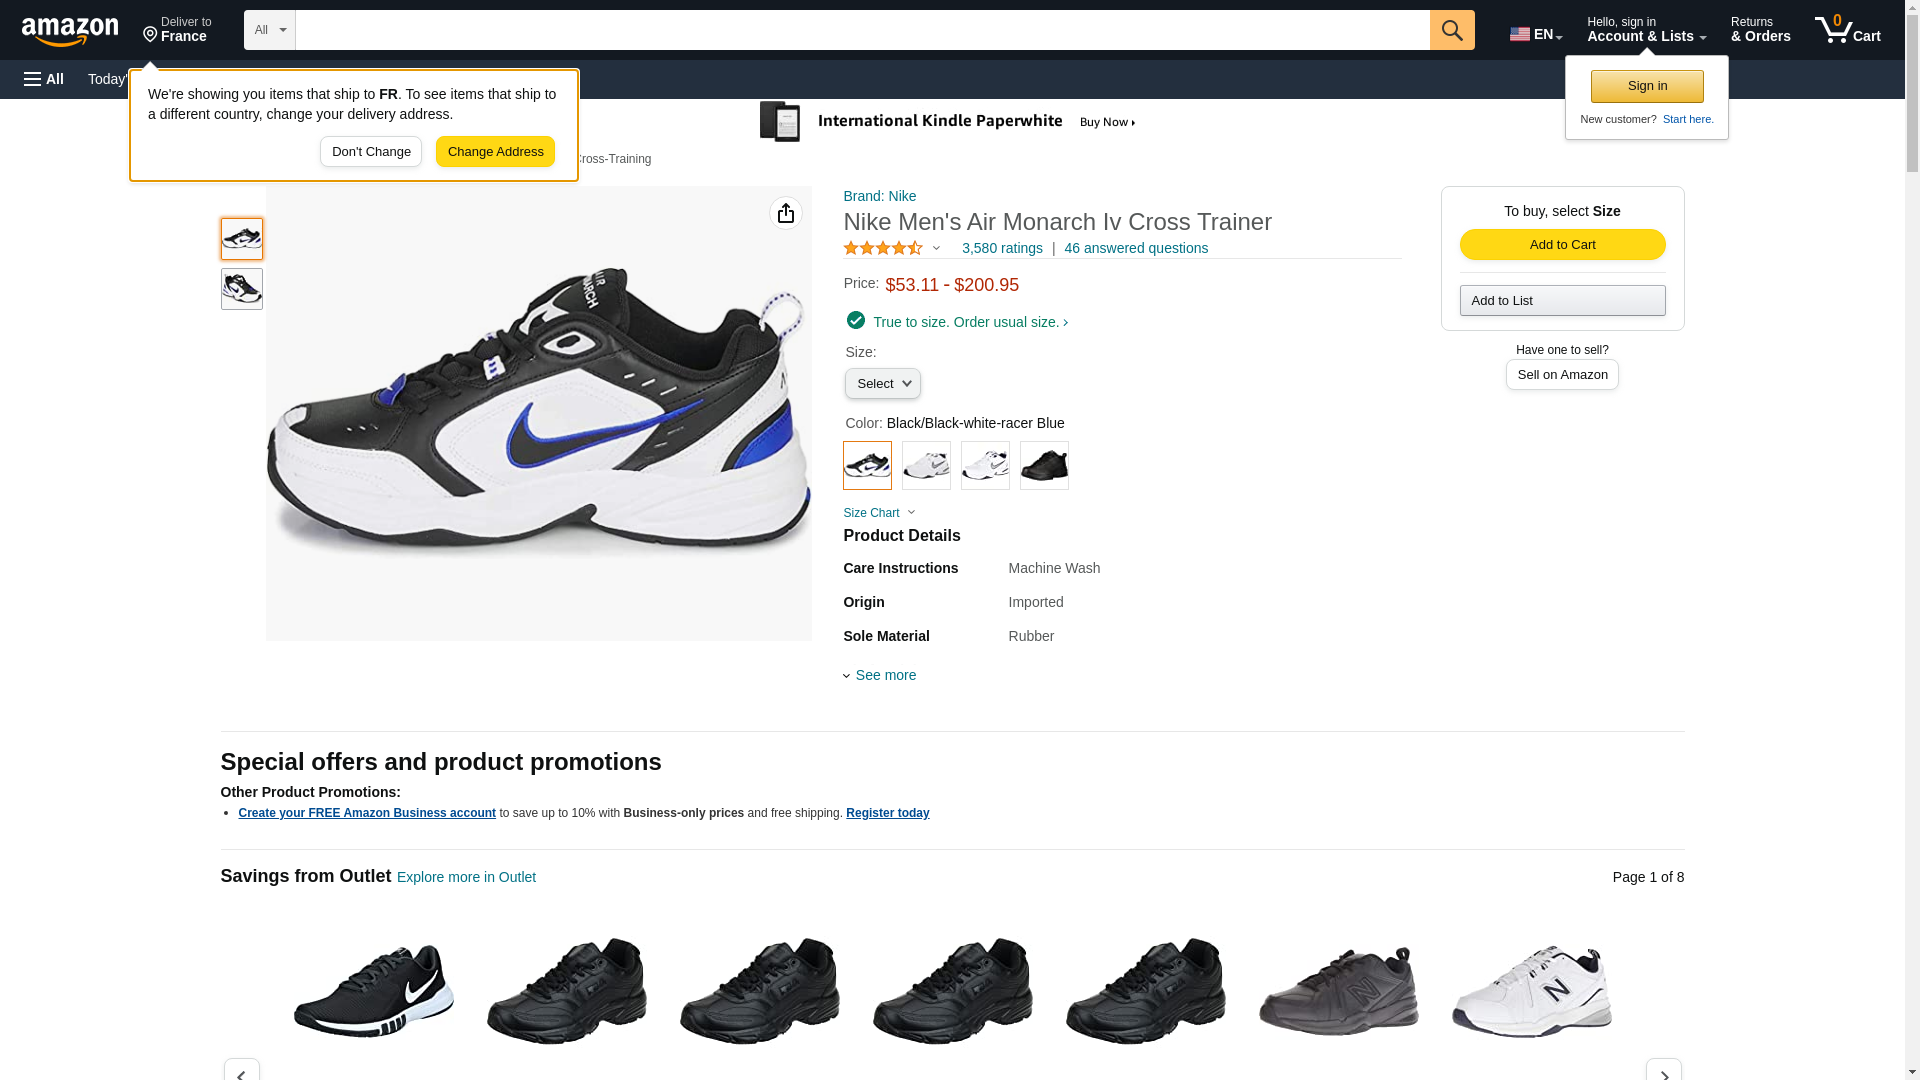Screen dimensions: 1920x1080
Task: Open the search category All dropdown
Action: 269,30
